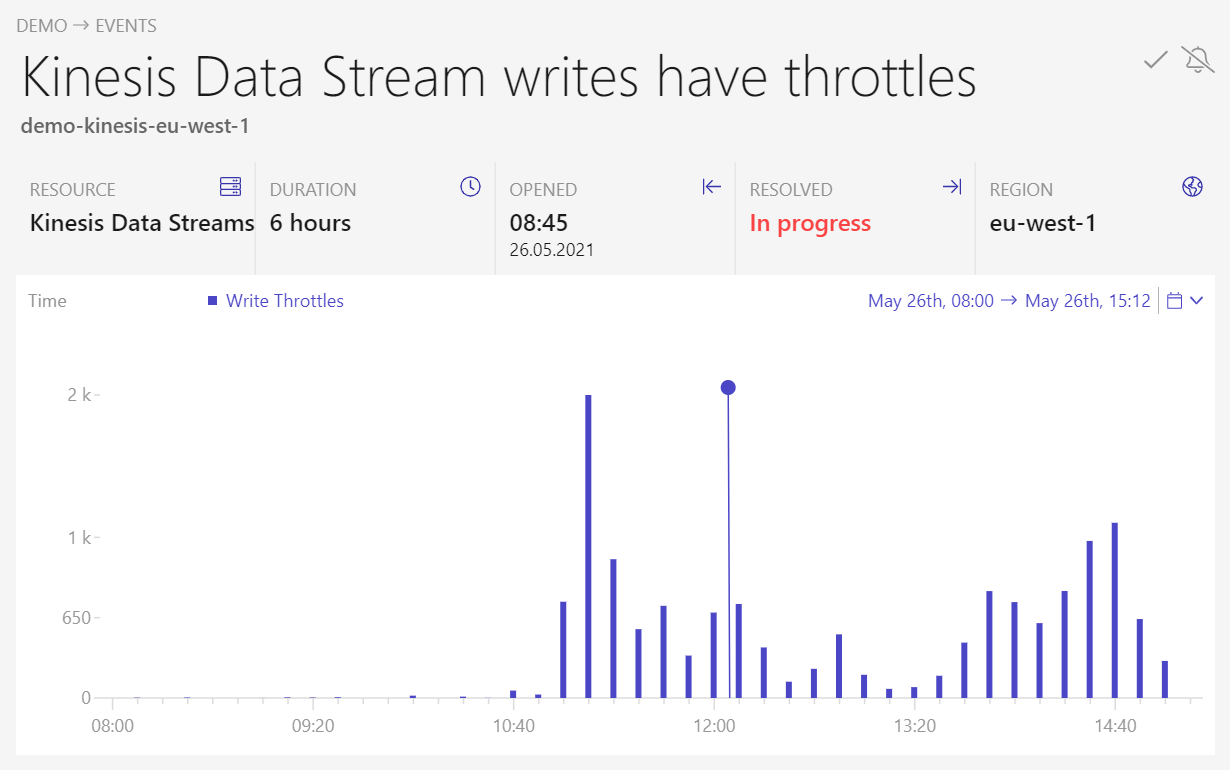Screen dimensions: 1230x770
Task: Open the calendar date picker icon
Action: pyautogui.click(x=1175, y=301)
